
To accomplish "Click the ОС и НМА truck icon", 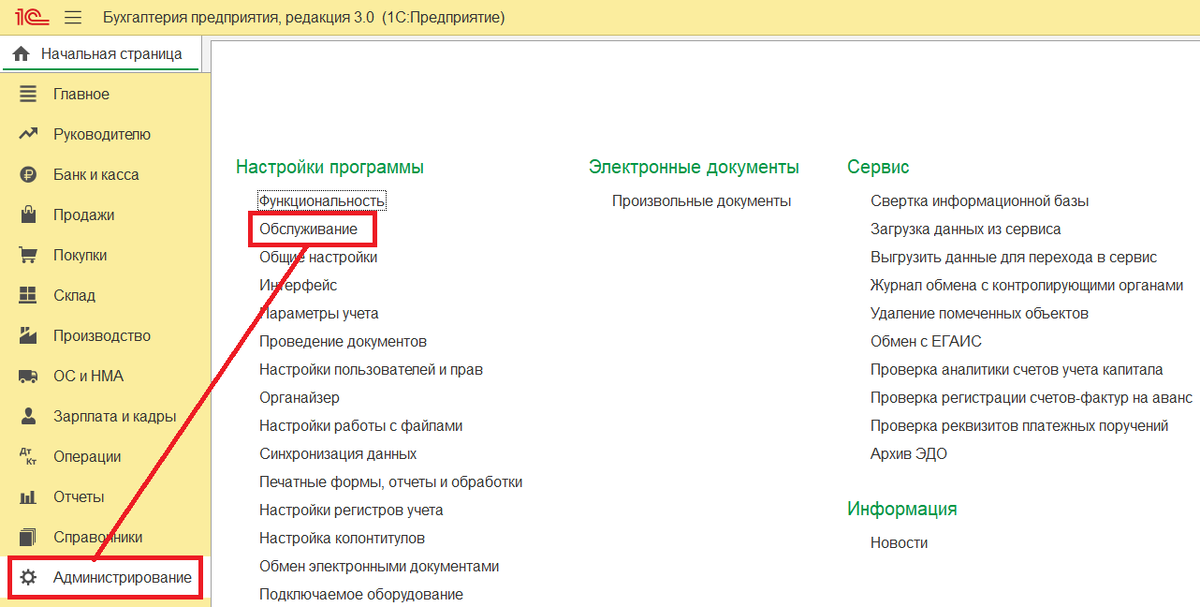I will pyautogui.click(x=28, y=376).
